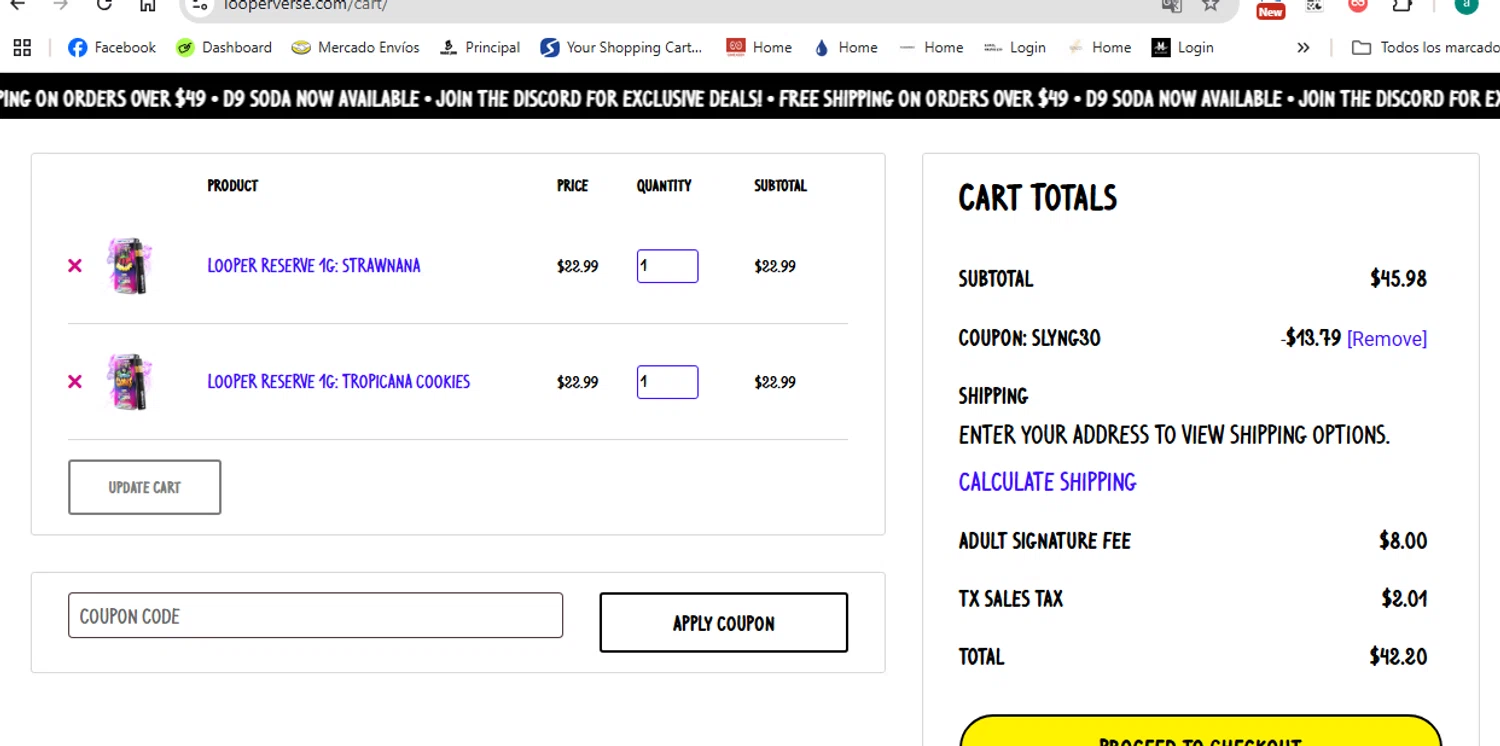Remove Tropicana Cookies item with the X icon

pyautogui.click(x=75, y=382)
